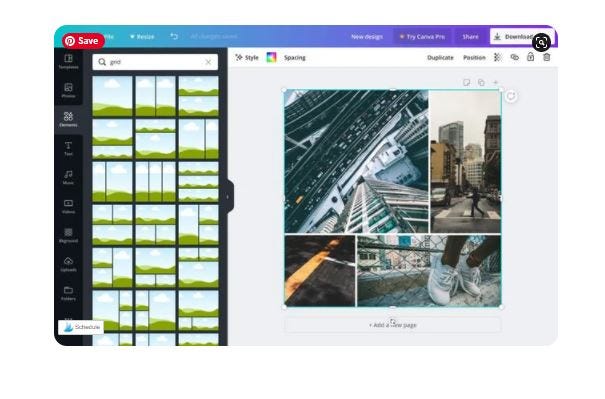
Task: Open the Templates sidebar panel
Action: 68,62
